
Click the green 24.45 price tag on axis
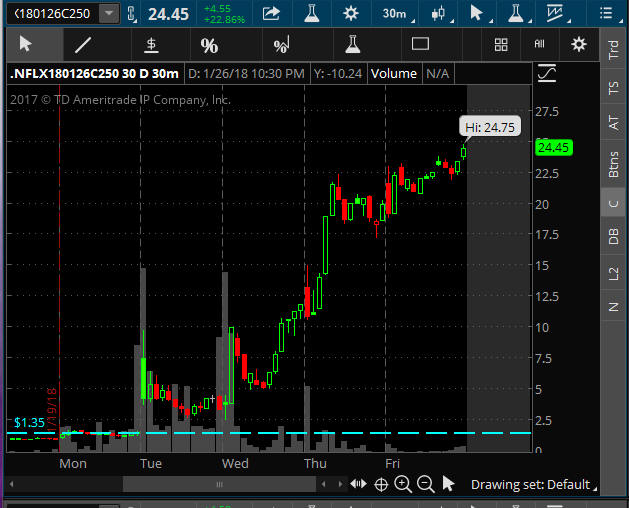tap(554, 147)
